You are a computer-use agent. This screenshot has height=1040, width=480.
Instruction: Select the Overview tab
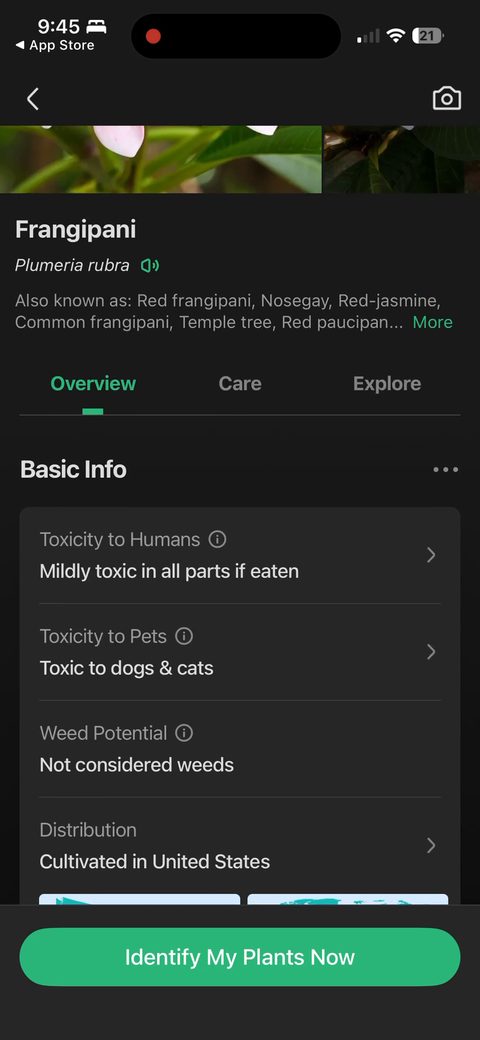[x=93, y=383]
